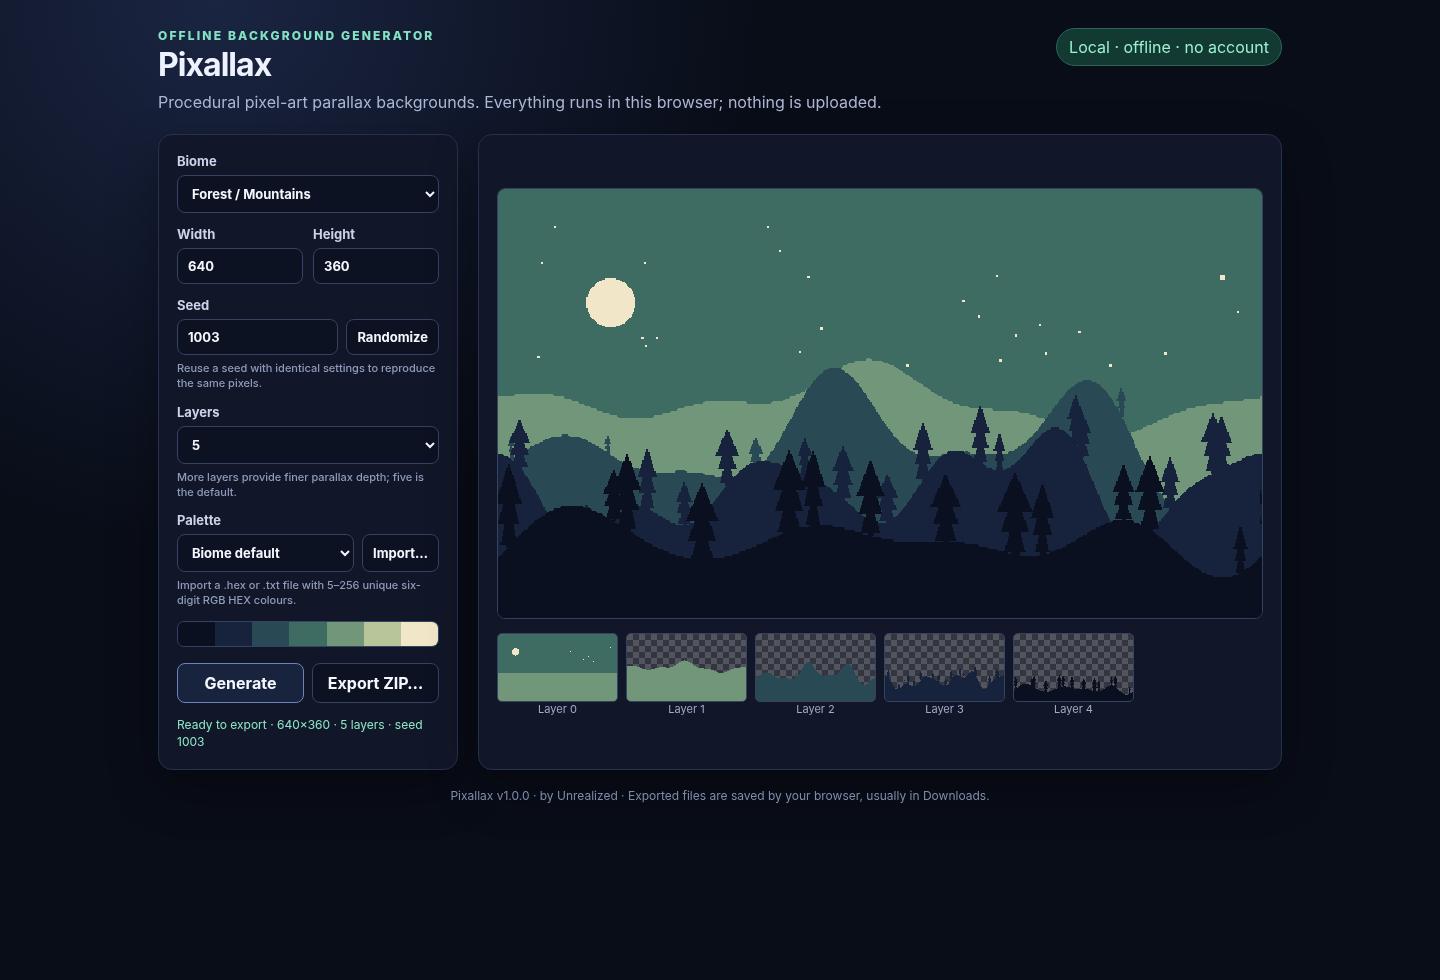
Task: Click the 'Procedural pixel-art parallax backgrounds' subtitle
Action: (x=519, y=102)
